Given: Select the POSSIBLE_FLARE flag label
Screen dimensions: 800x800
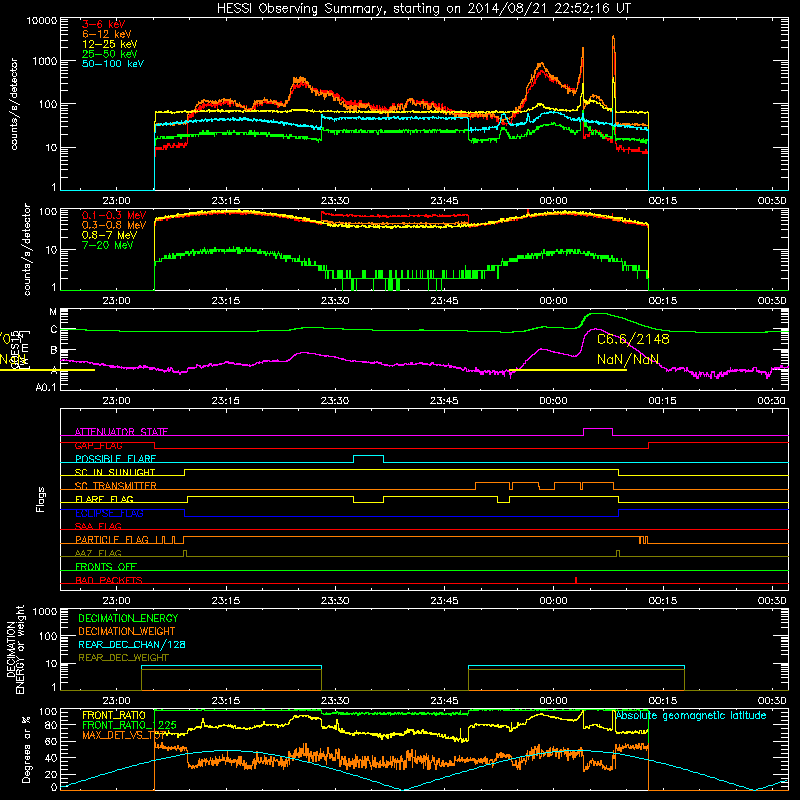Looking at the screenshot, I should (x=115, y=459).
